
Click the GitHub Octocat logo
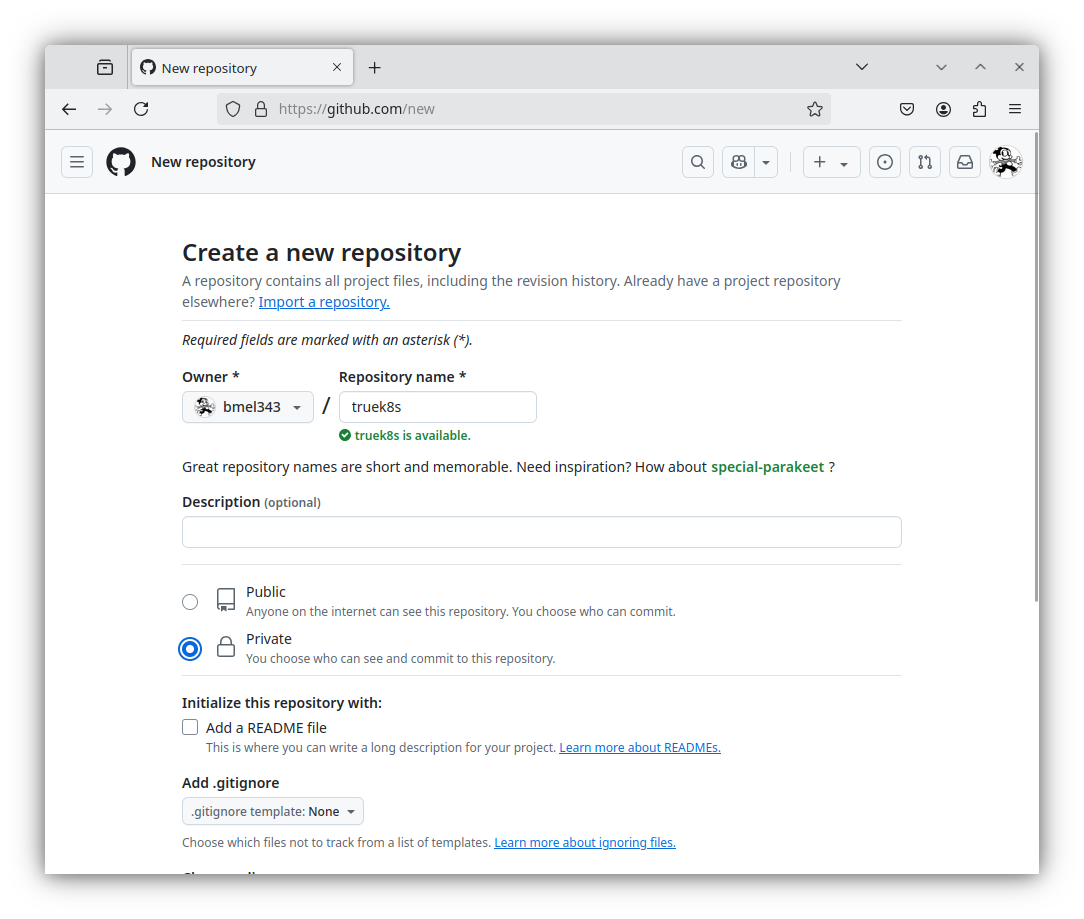pos(121,162)
